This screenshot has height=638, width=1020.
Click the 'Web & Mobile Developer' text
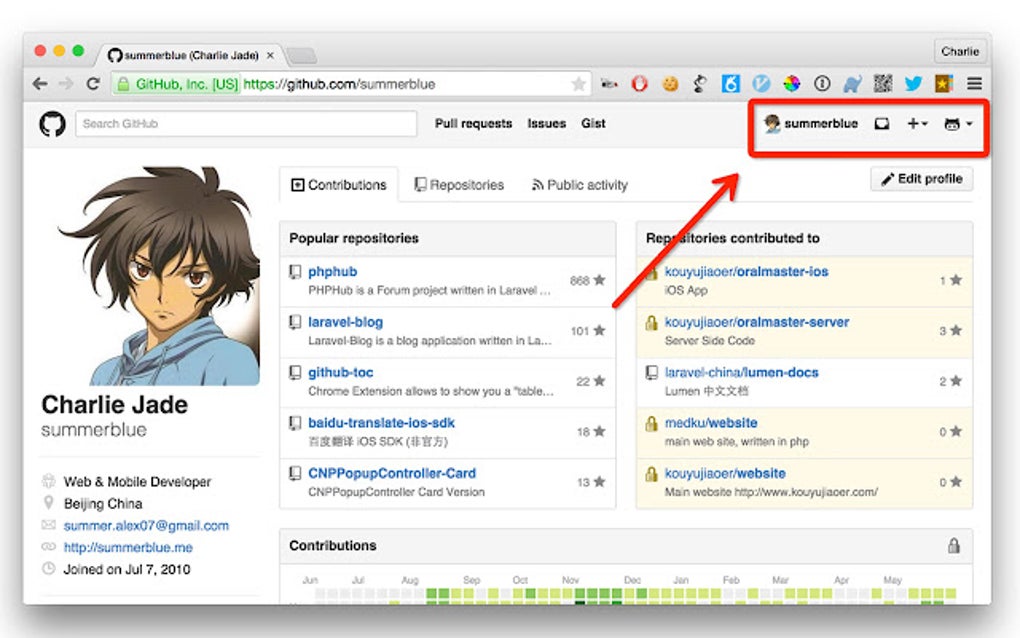pos(137,482)
